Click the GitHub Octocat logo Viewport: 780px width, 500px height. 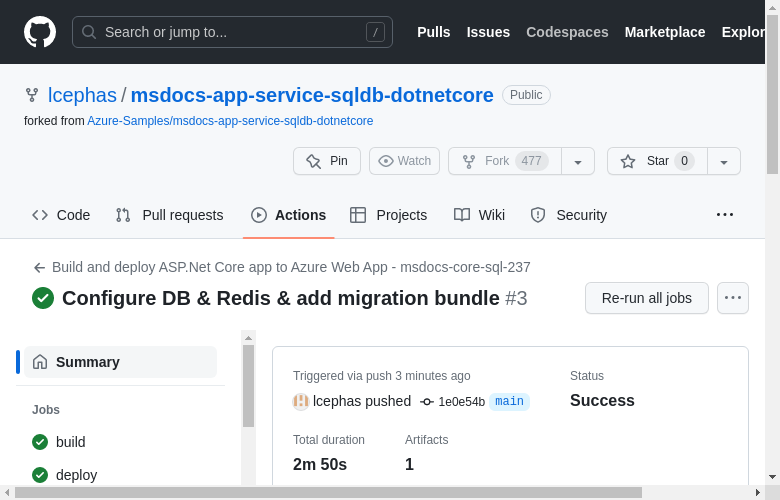[x=40, y=32]
